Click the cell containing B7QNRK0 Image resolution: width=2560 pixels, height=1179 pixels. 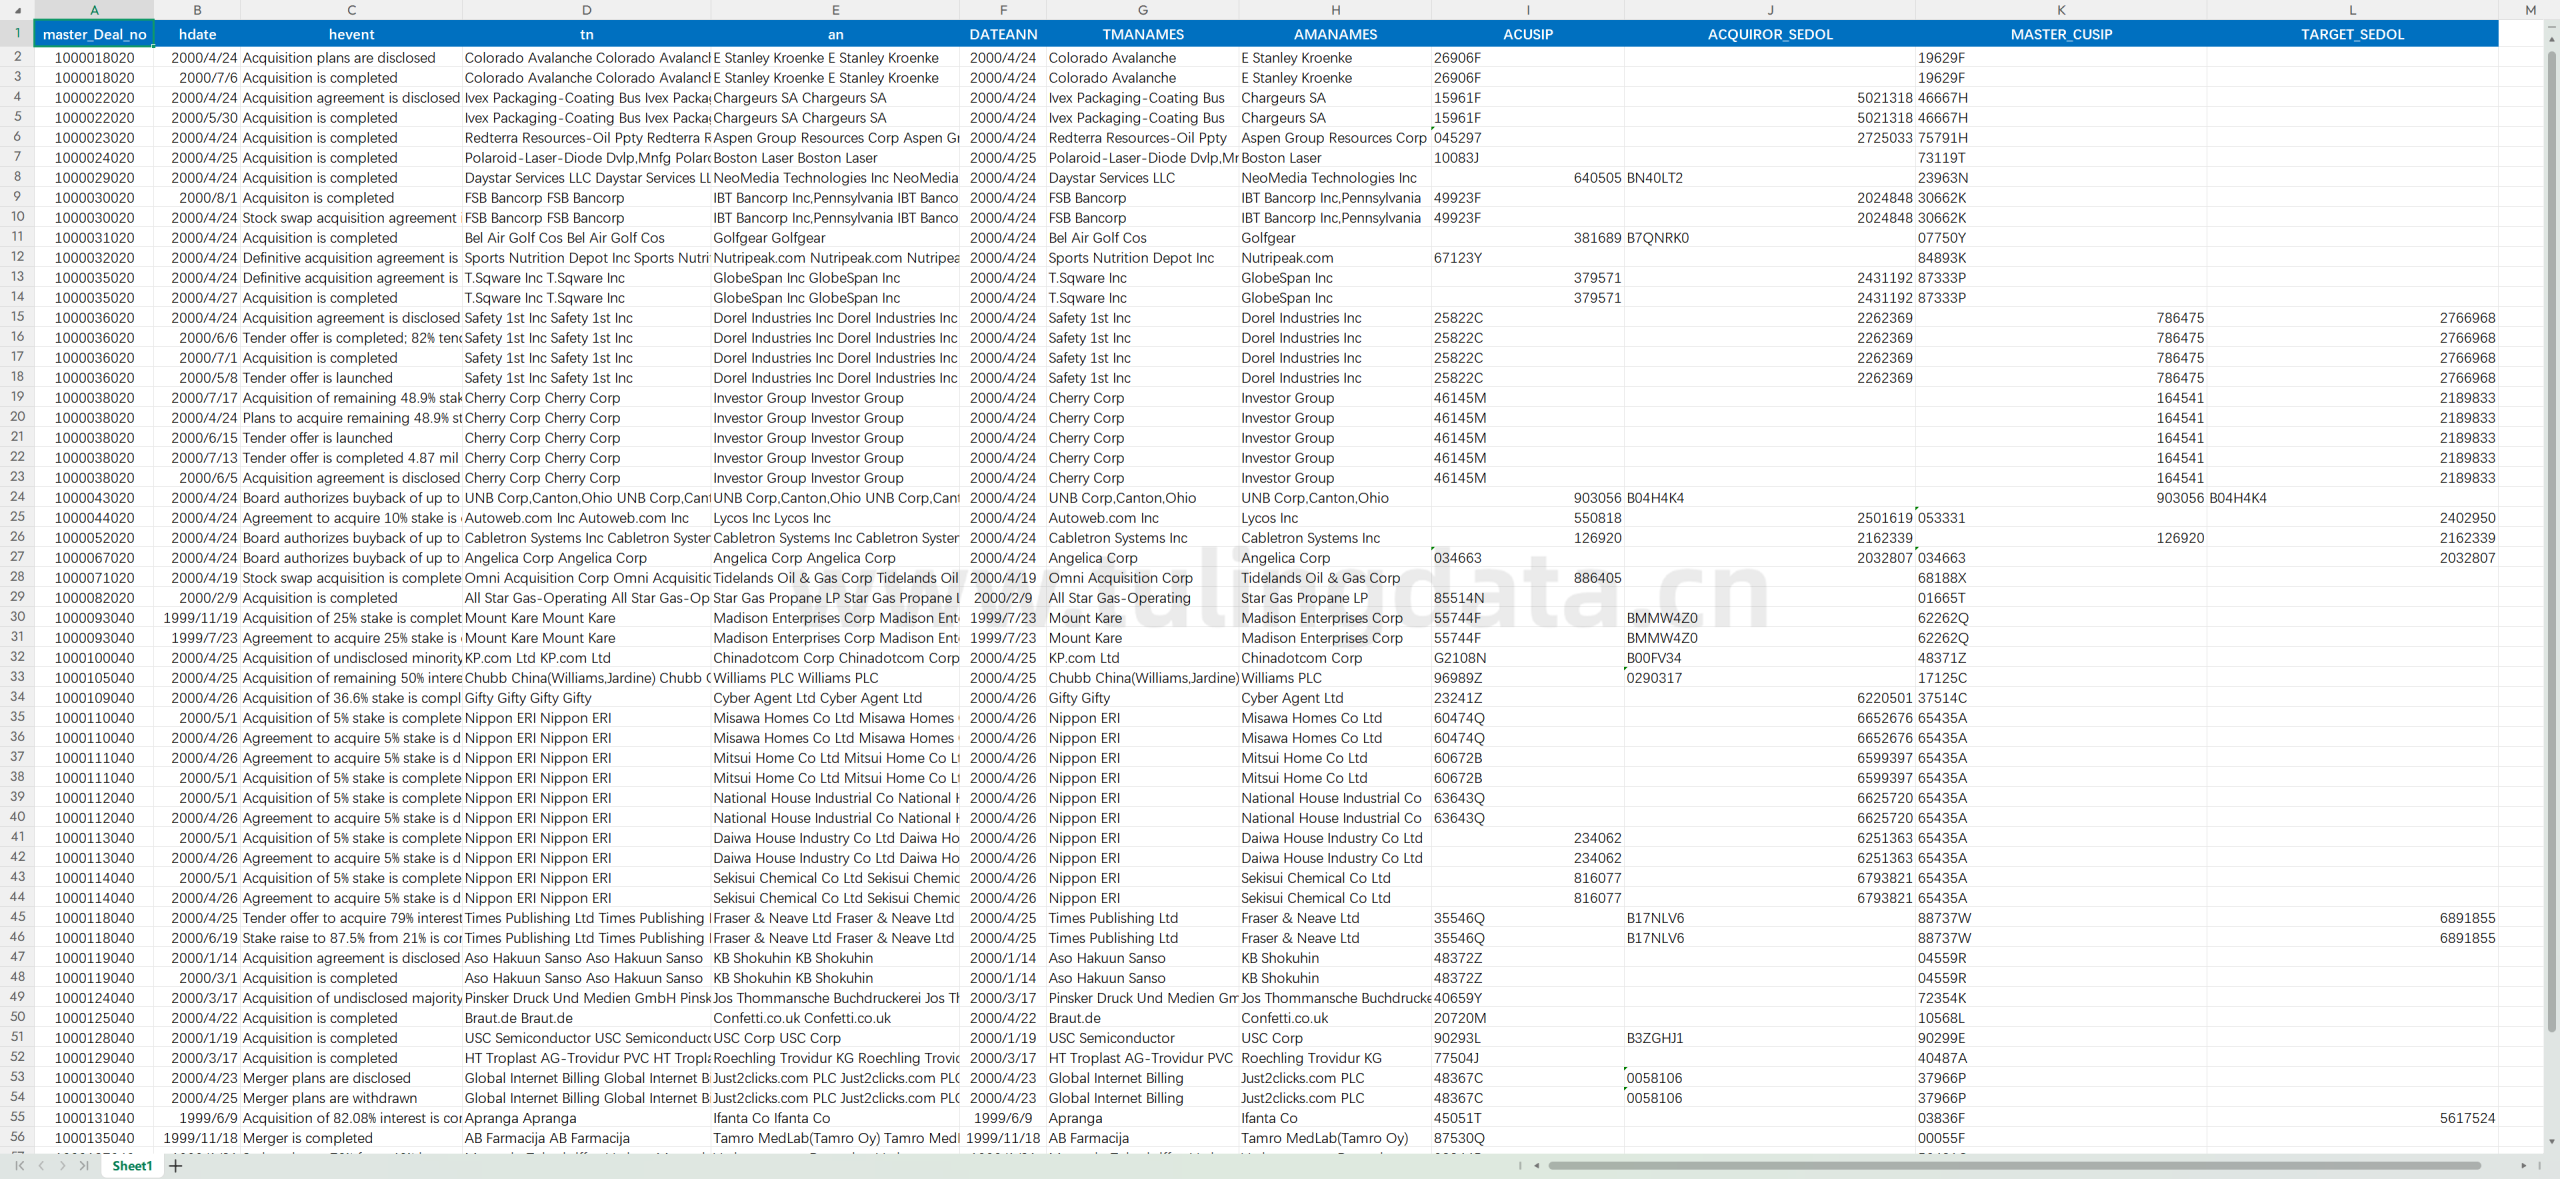tap(1770, 238)
